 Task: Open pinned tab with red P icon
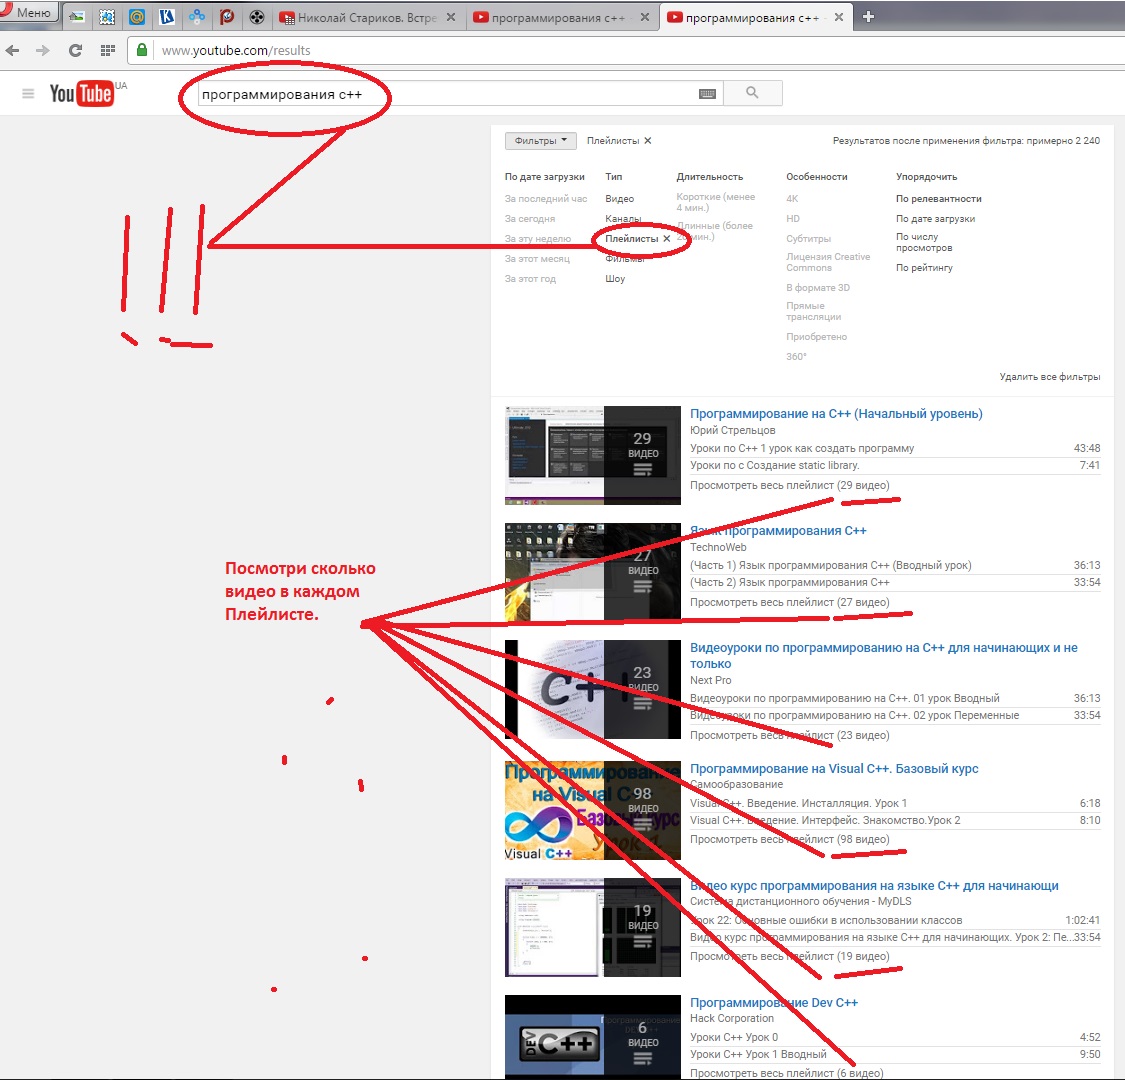click(x=227, y=17)
